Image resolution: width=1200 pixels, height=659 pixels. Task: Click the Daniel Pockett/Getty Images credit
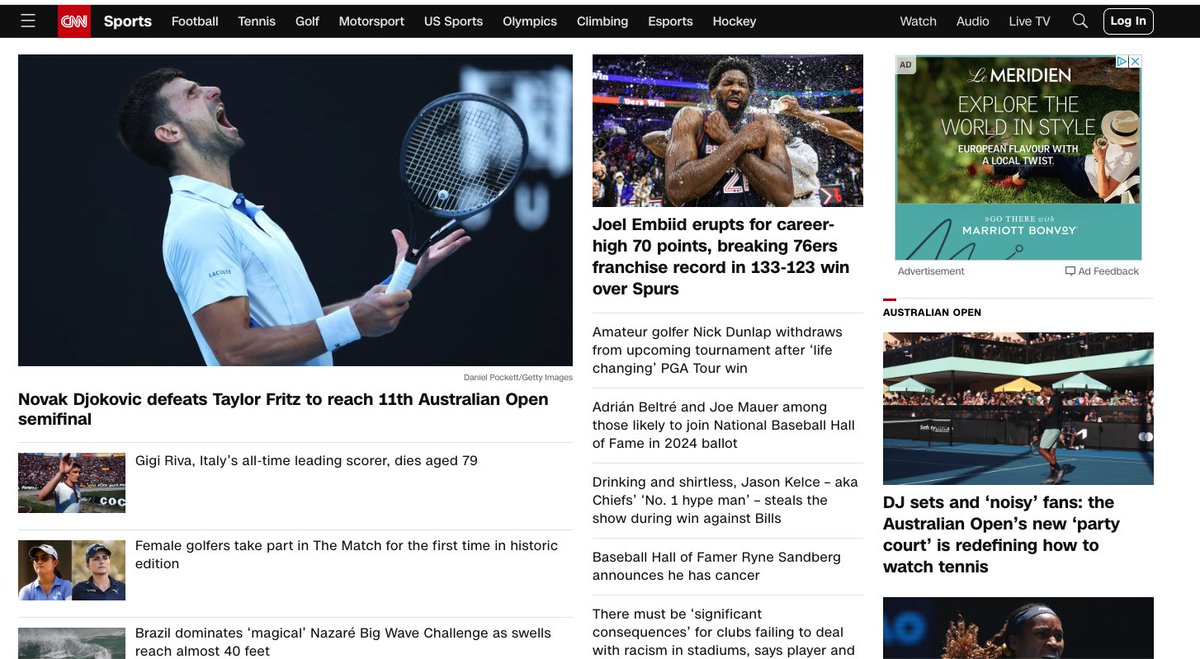click(x=518, y=377)
